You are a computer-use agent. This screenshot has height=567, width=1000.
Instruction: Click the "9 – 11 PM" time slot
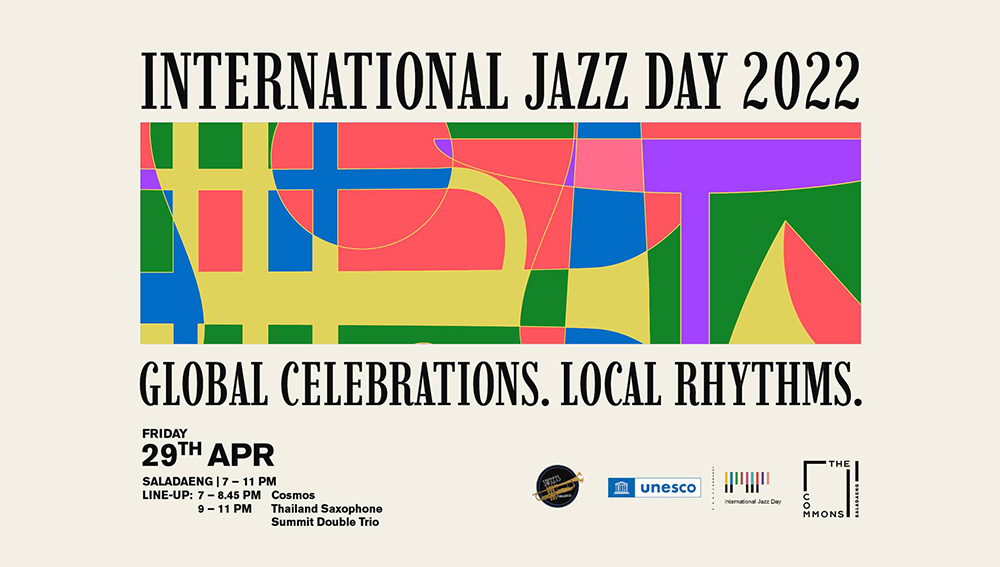[228, 509]
